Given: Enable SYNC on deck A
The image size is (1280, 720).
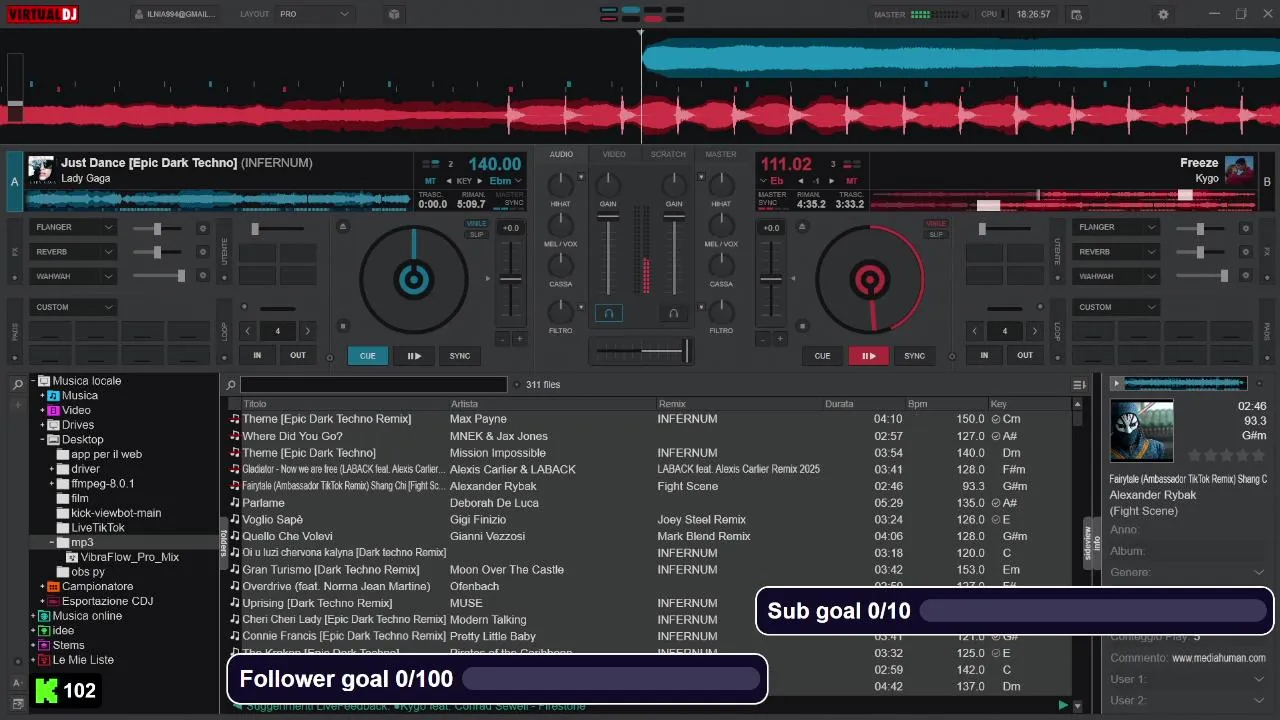Looking at the screenshot, I should tap(460, 355).
